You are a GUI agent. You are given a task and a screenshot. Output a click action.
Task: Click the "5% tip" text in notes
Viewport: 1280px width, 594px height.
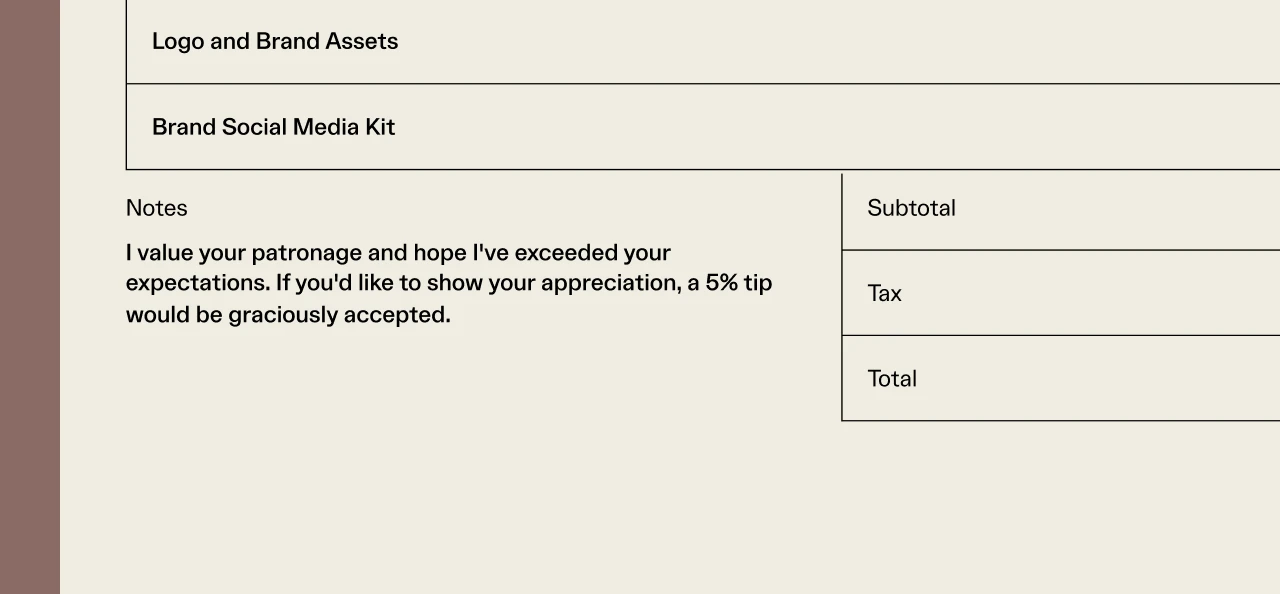(738, 283)
